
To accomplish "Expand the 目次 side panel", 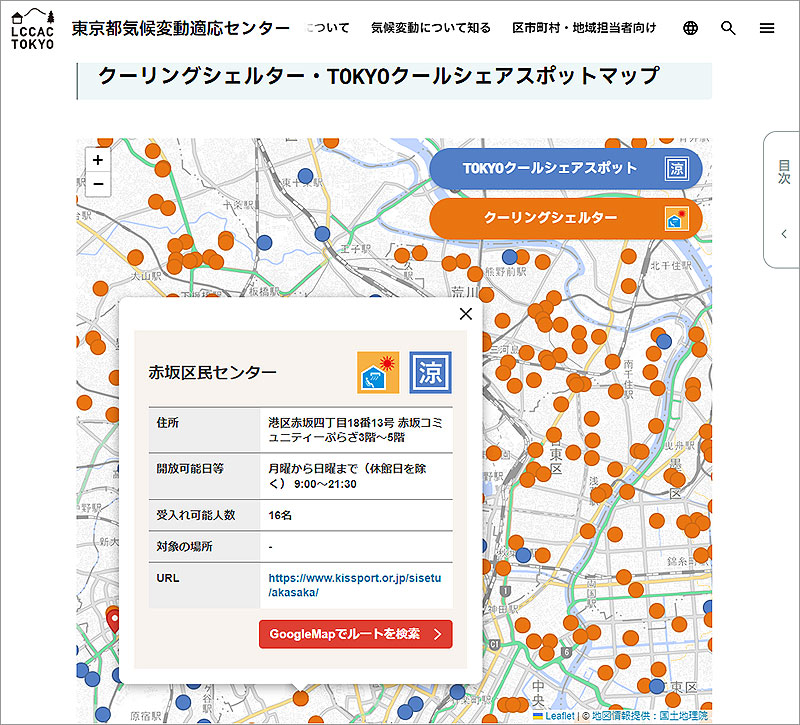I will click(784, 172).
